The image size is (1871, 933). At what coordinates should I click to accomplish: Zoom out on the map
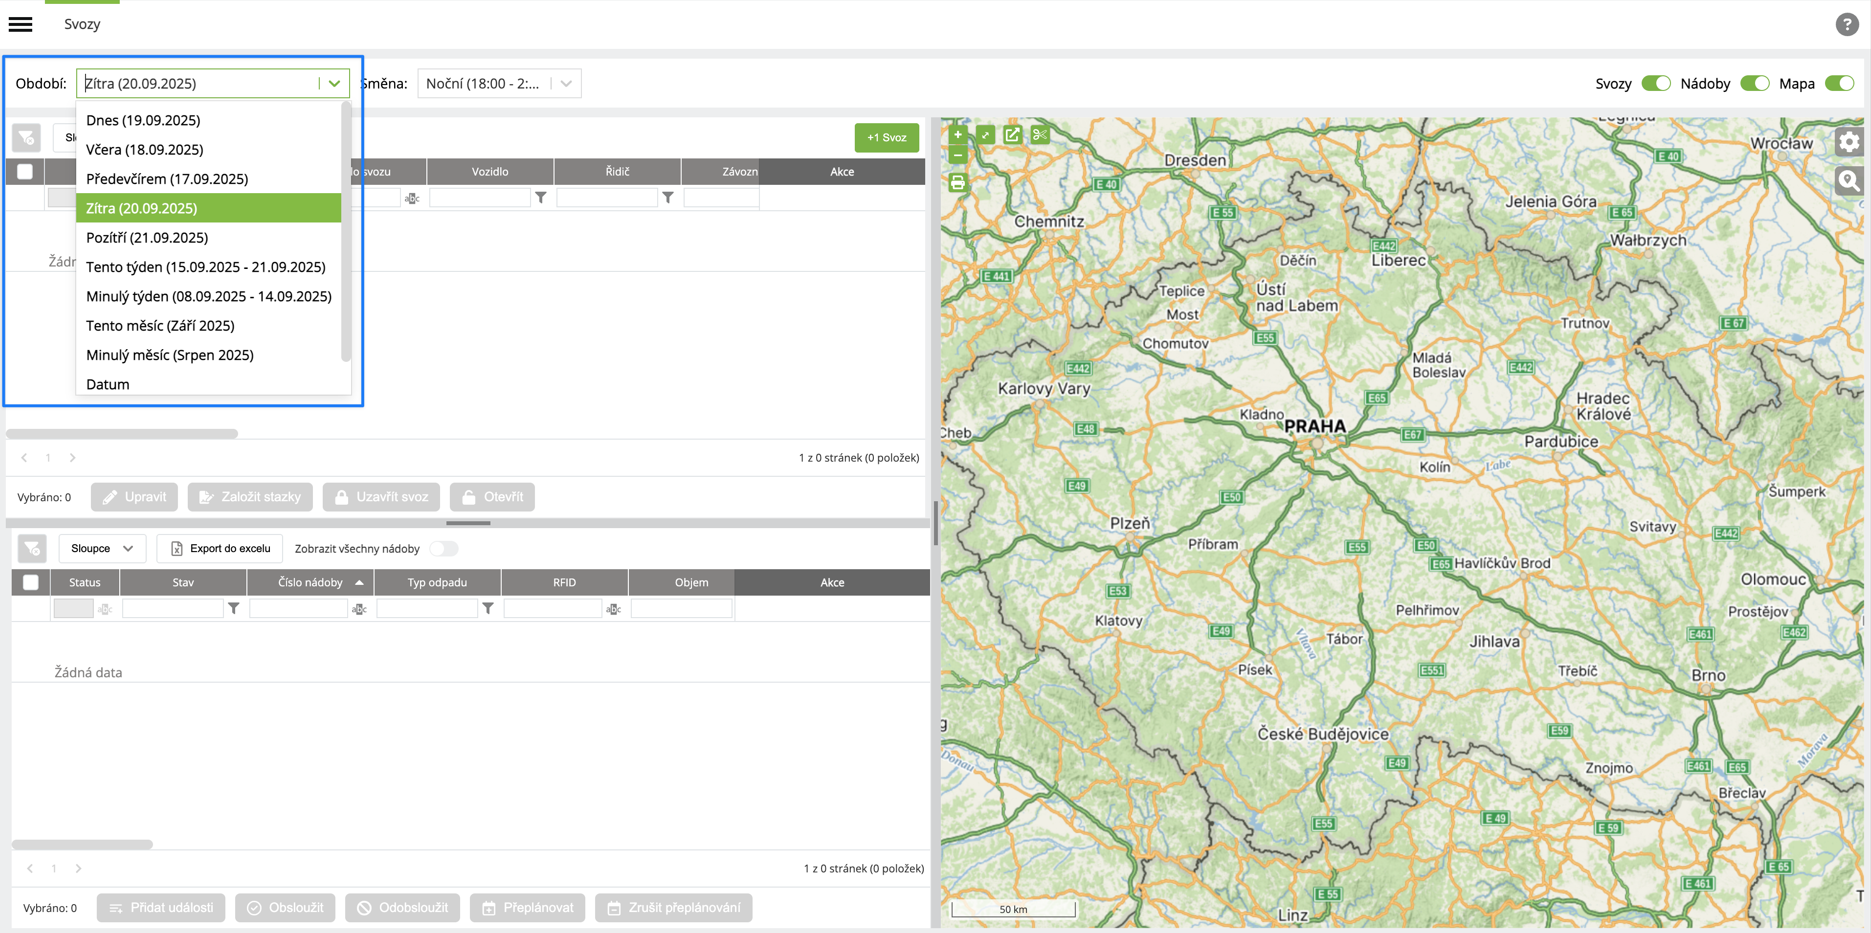pos(958,156)
